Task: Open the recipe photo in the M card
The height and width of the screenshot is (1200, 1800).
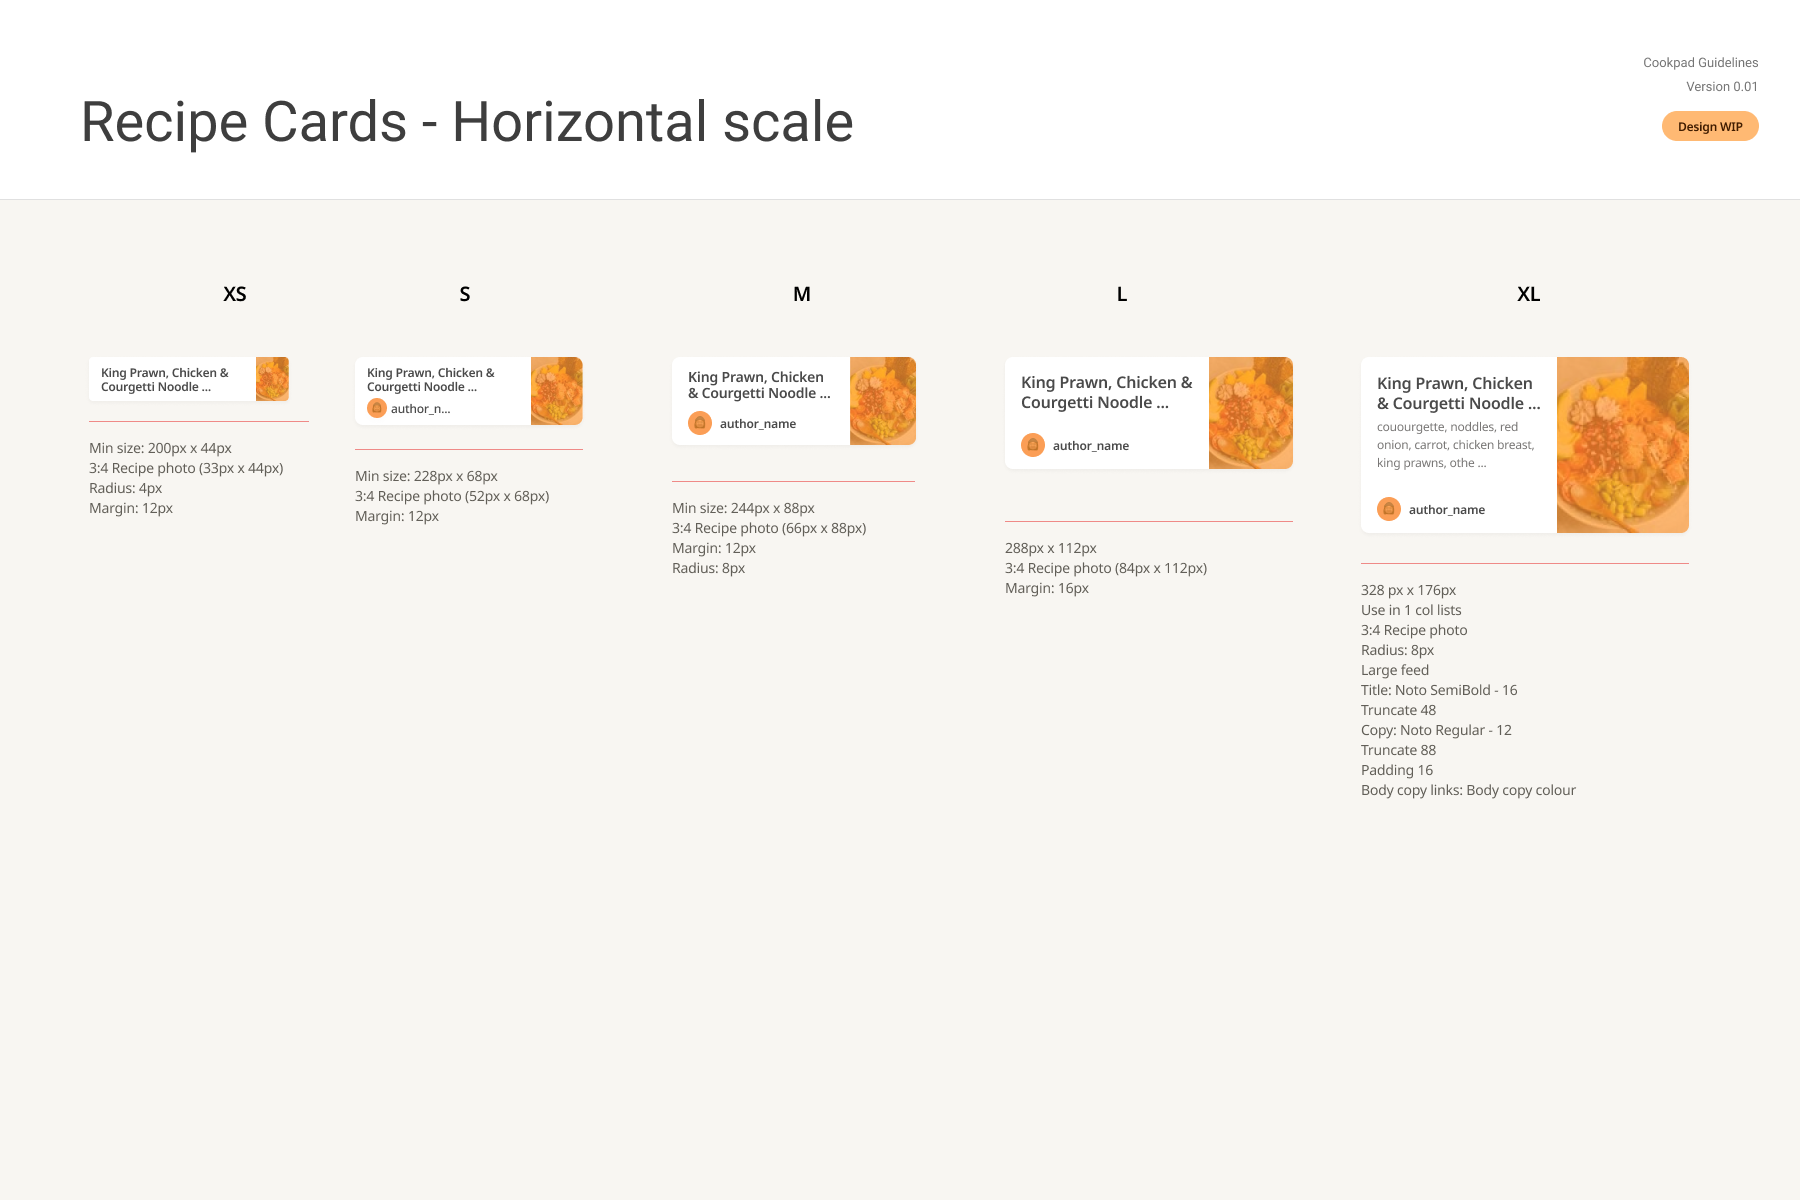Action: point(883,401)
